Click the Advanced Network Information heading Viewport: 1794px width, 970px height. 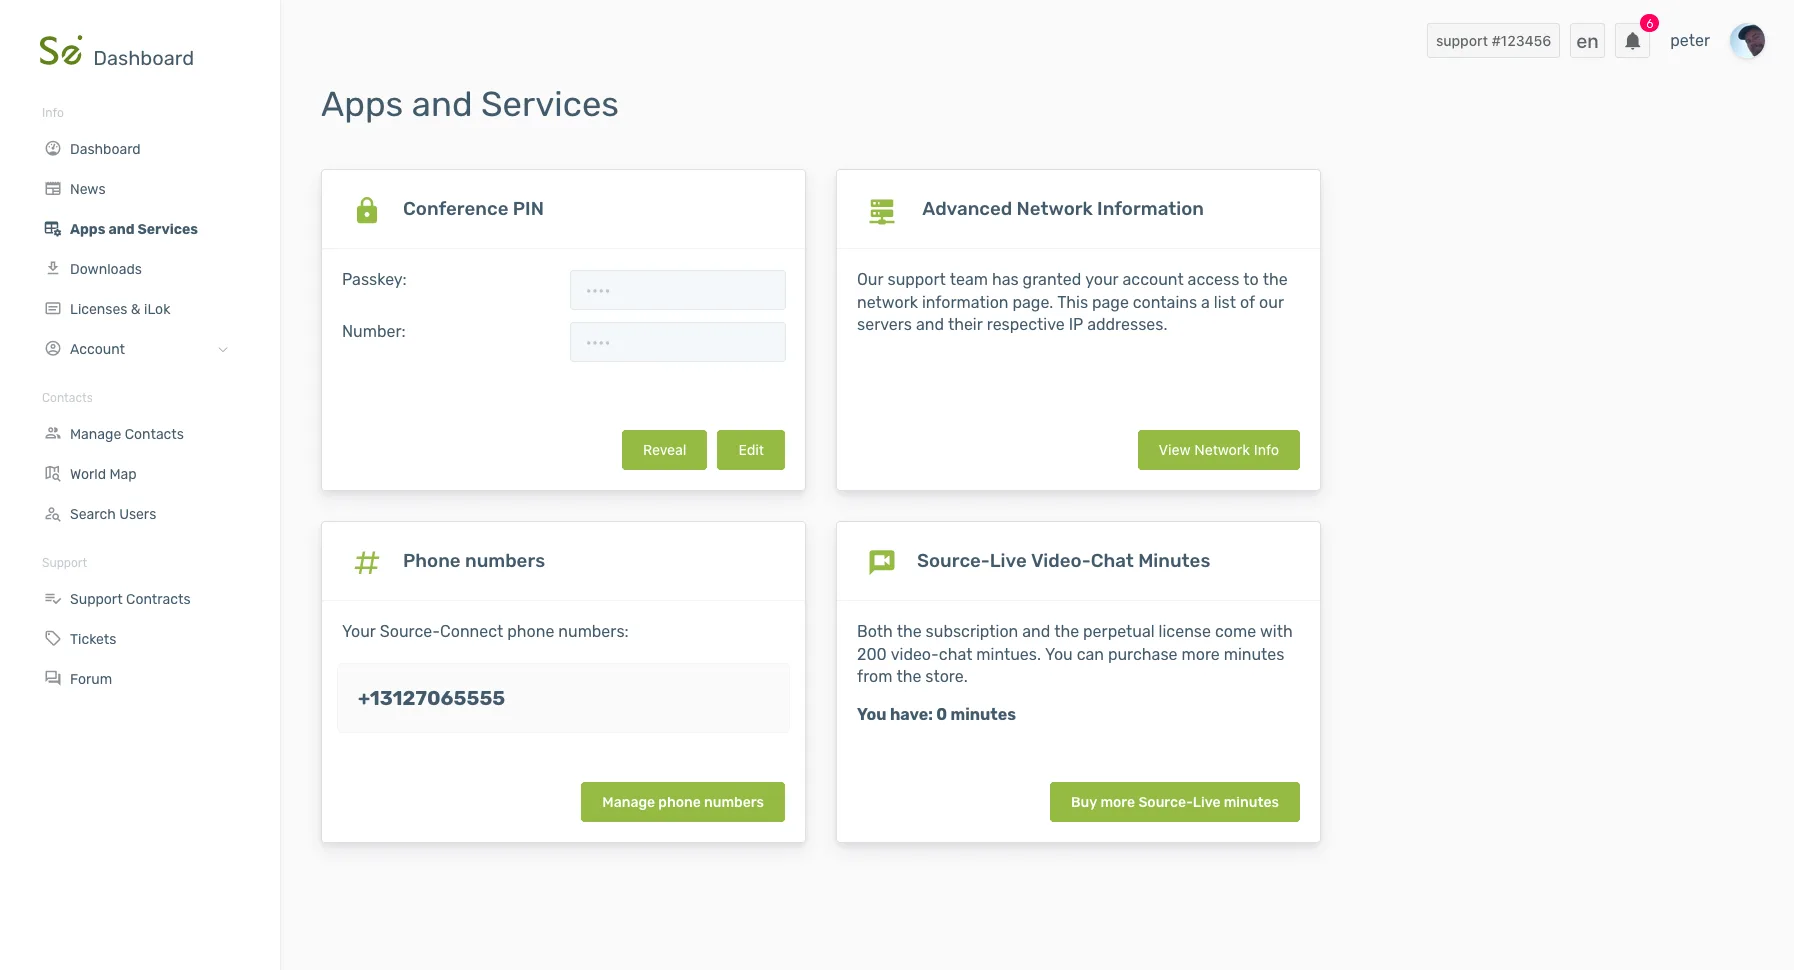(x=1063, y=209)
